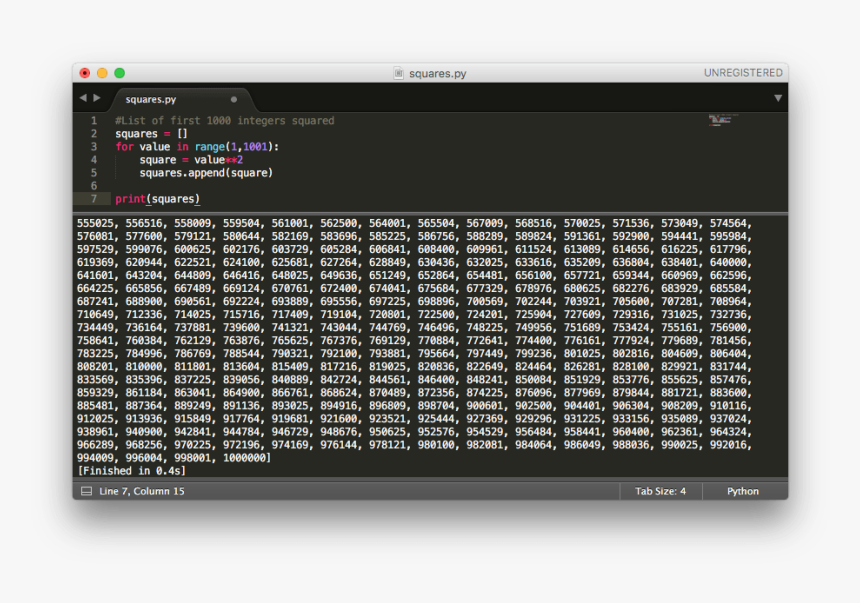Open the panel switcher in status bar
This screenshot has height=603, width=860.
point(86,491)
